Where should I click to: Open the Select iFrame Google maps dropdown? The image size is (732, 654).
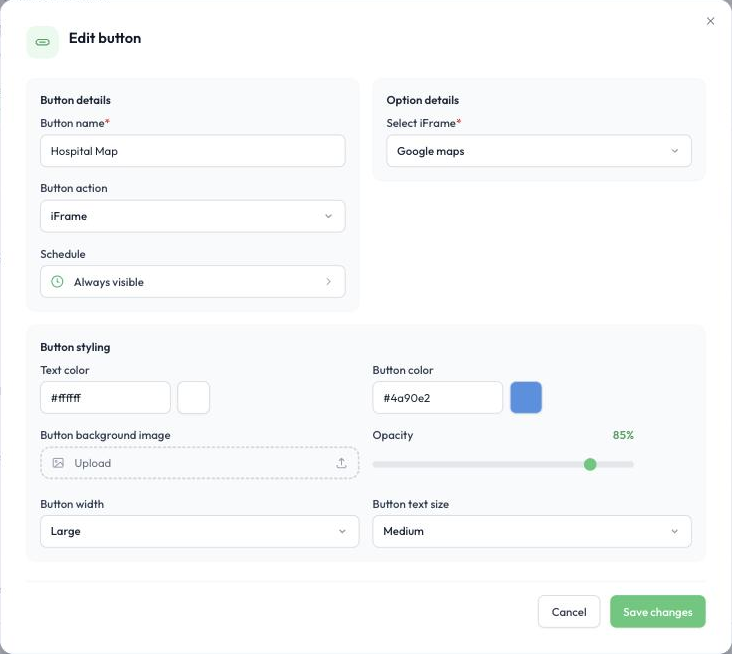(x=539, y=151)
